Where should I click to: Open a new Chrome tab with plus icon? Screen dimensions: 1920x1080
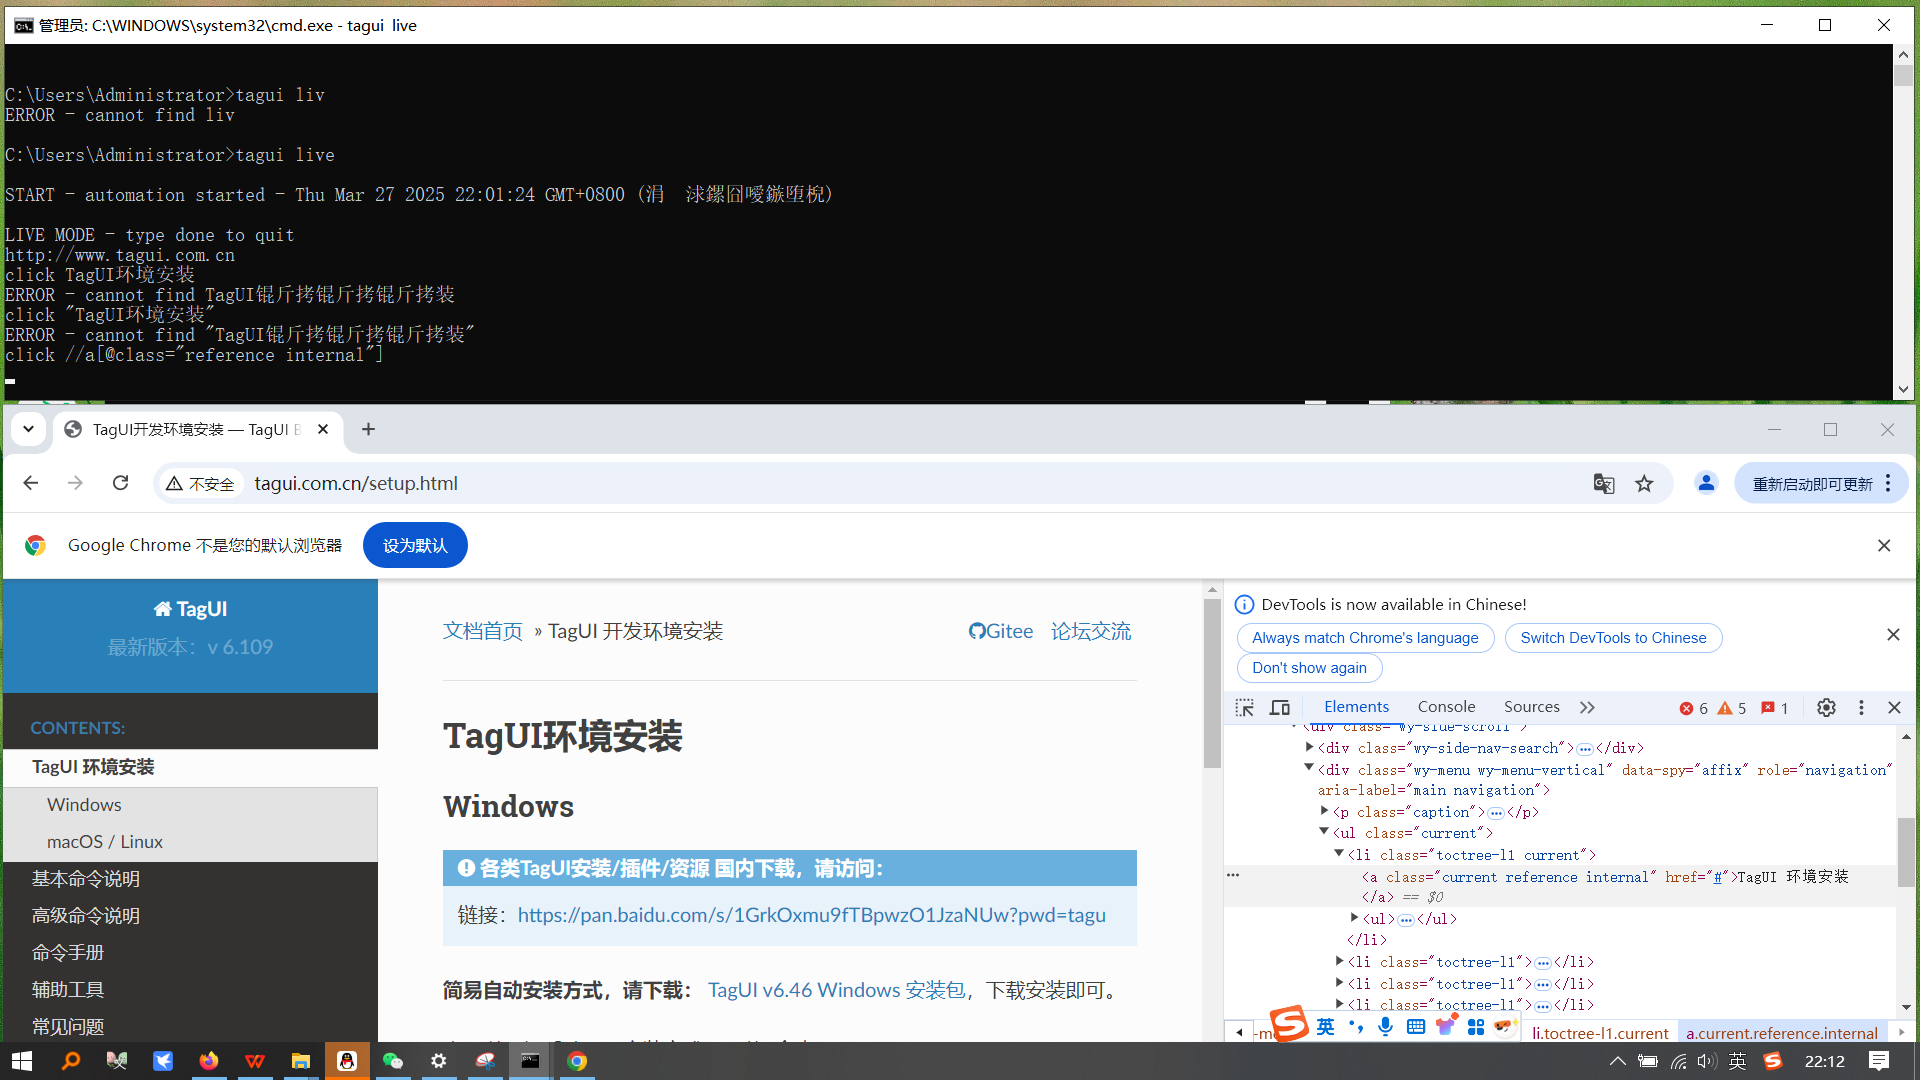tap(368, 429)
